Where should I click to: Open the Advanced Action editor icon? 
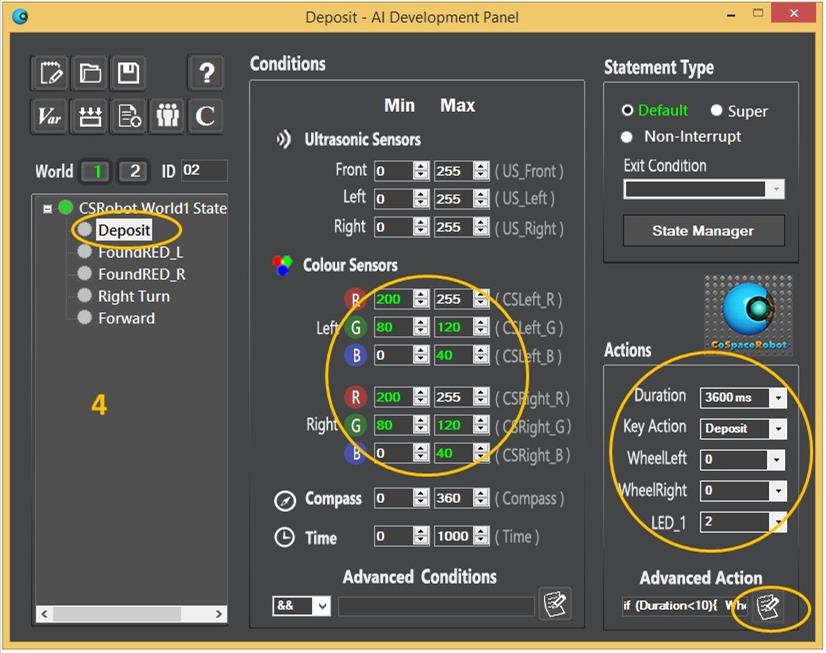point(769,606)
